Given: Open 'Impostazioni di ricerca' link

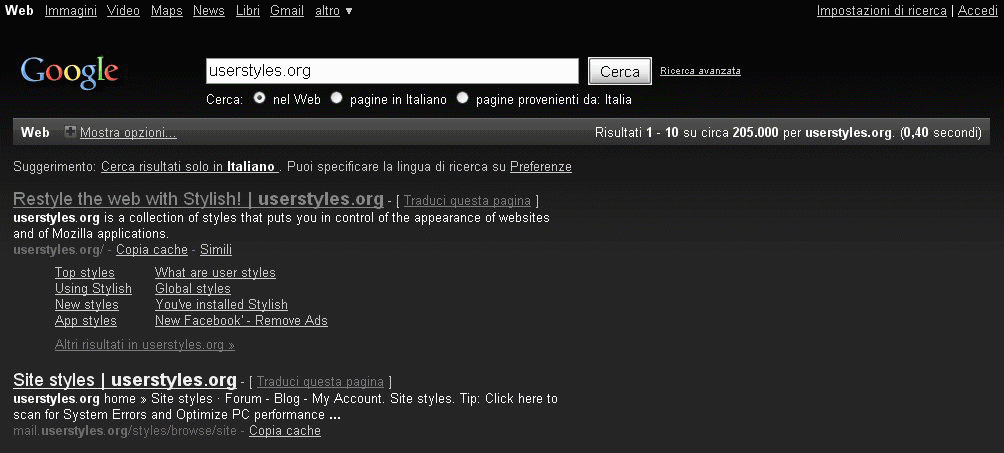Looking at the screenshot, I should point(882,11).
